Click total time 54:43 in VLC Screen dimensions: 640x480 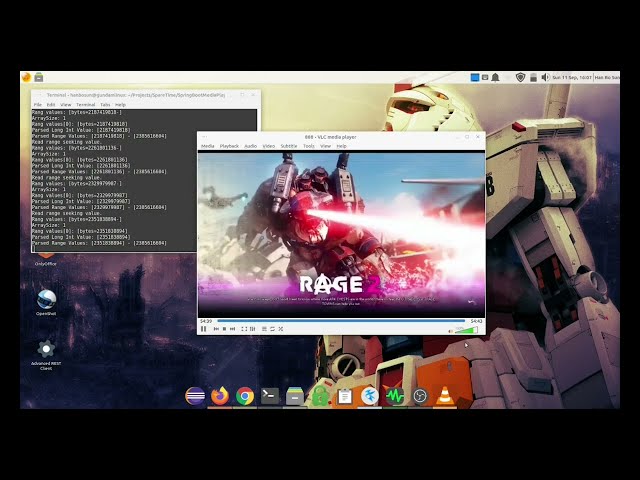pyautogui.click(x=476, y=321)
